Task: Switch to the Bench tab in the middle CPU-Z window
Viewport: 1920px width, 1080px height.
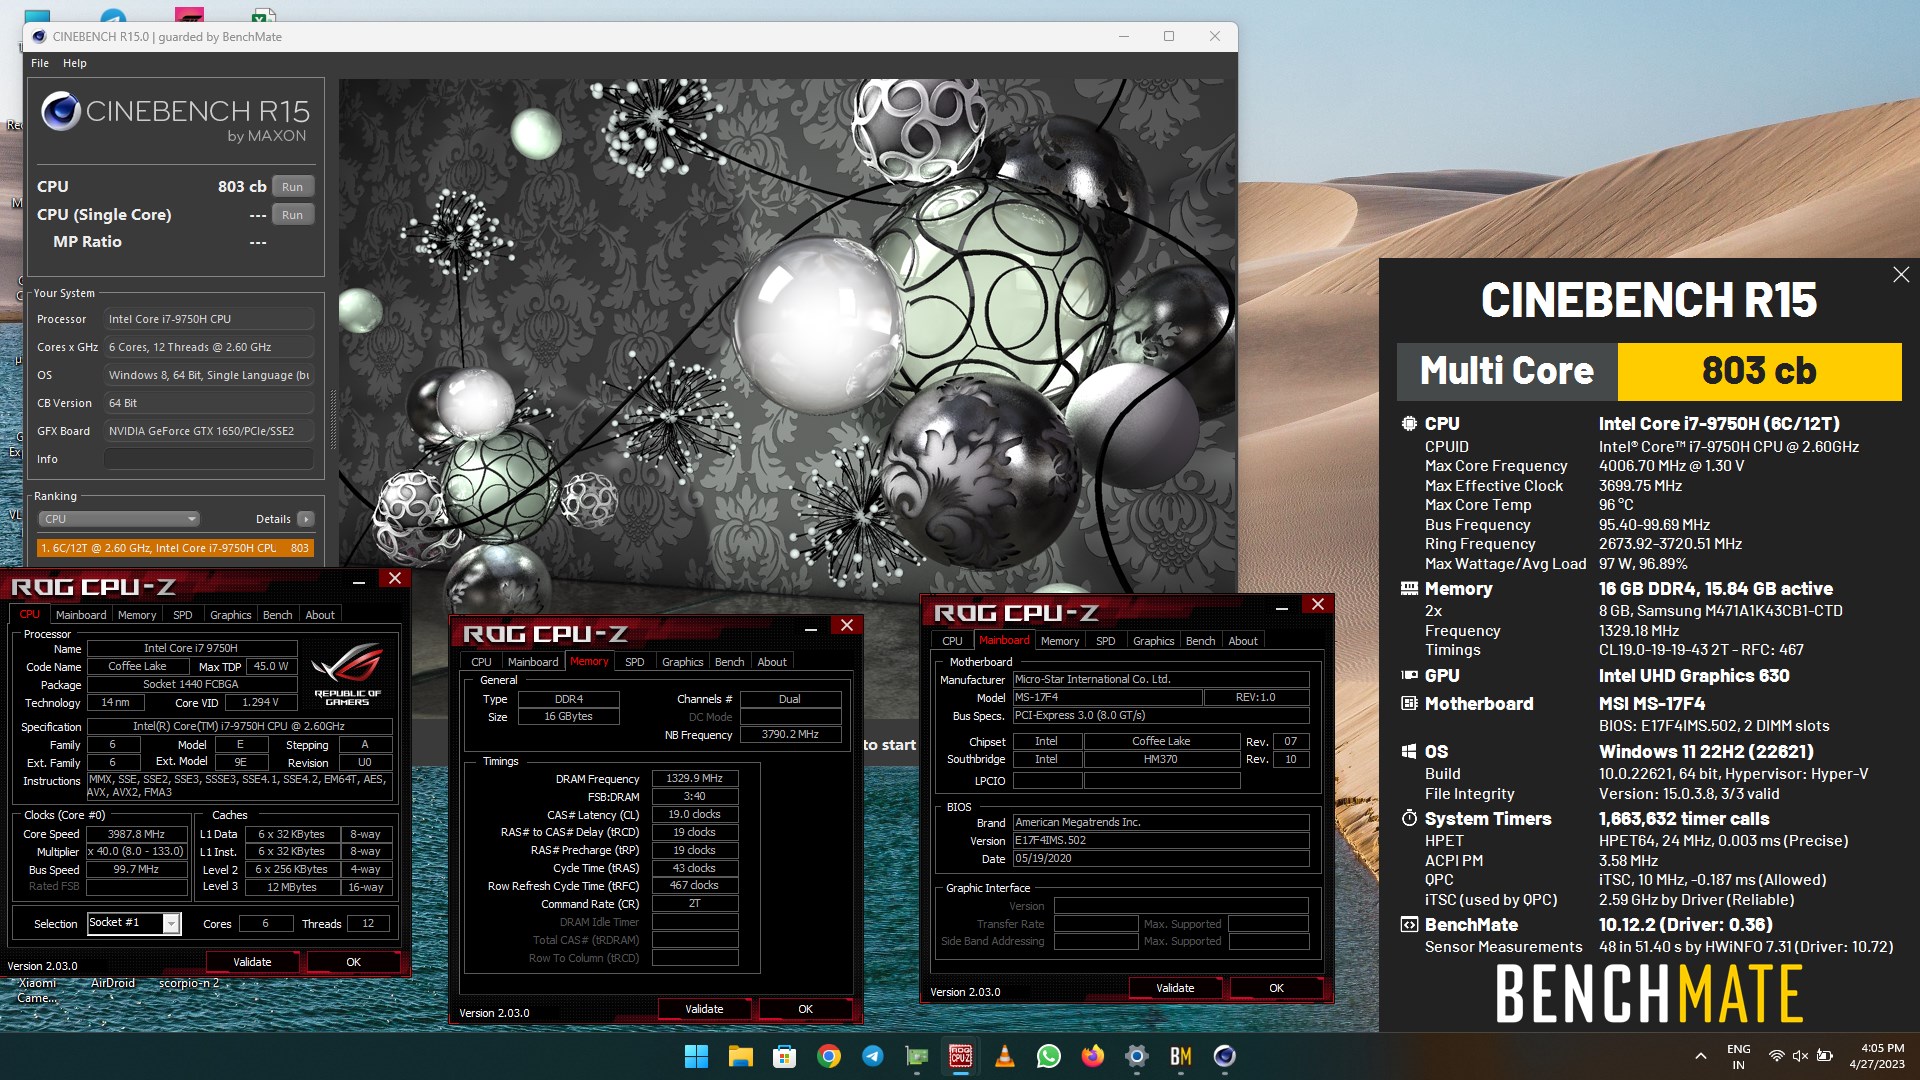Action: point(729,662)
